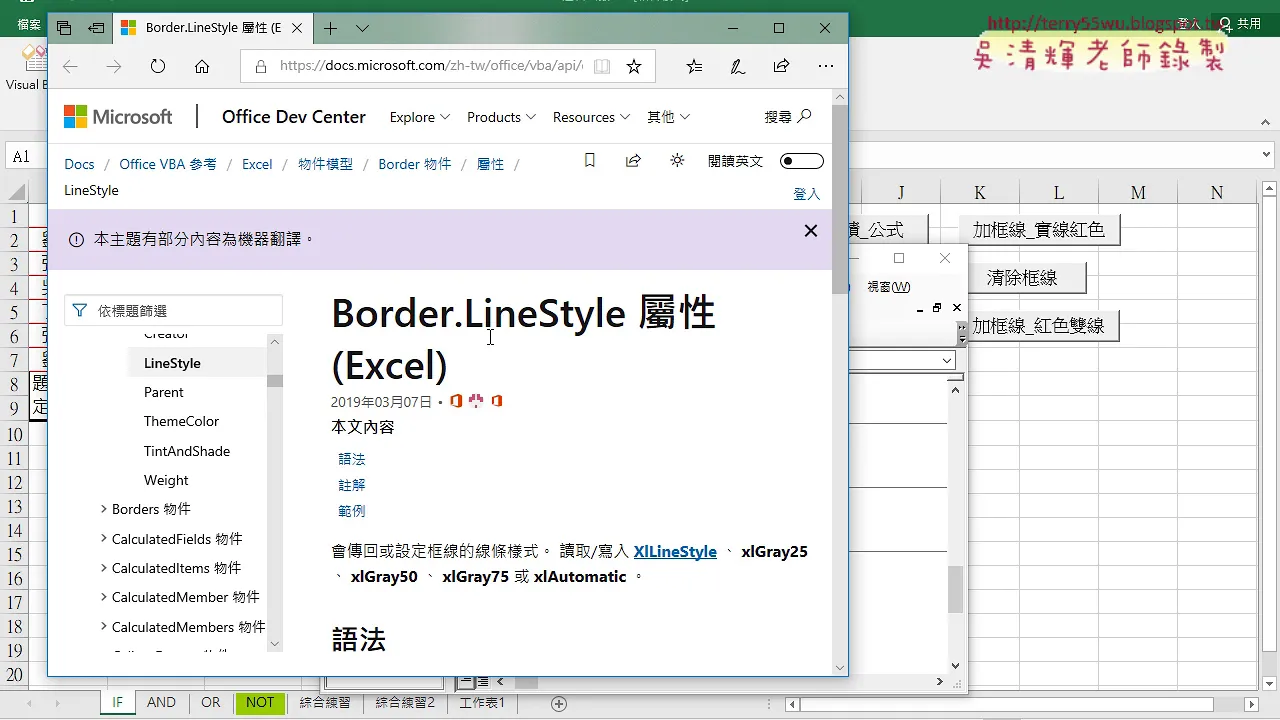
Task: Expand the CalculatedFields 物件 tree node
Action: (x=104, y=539)
